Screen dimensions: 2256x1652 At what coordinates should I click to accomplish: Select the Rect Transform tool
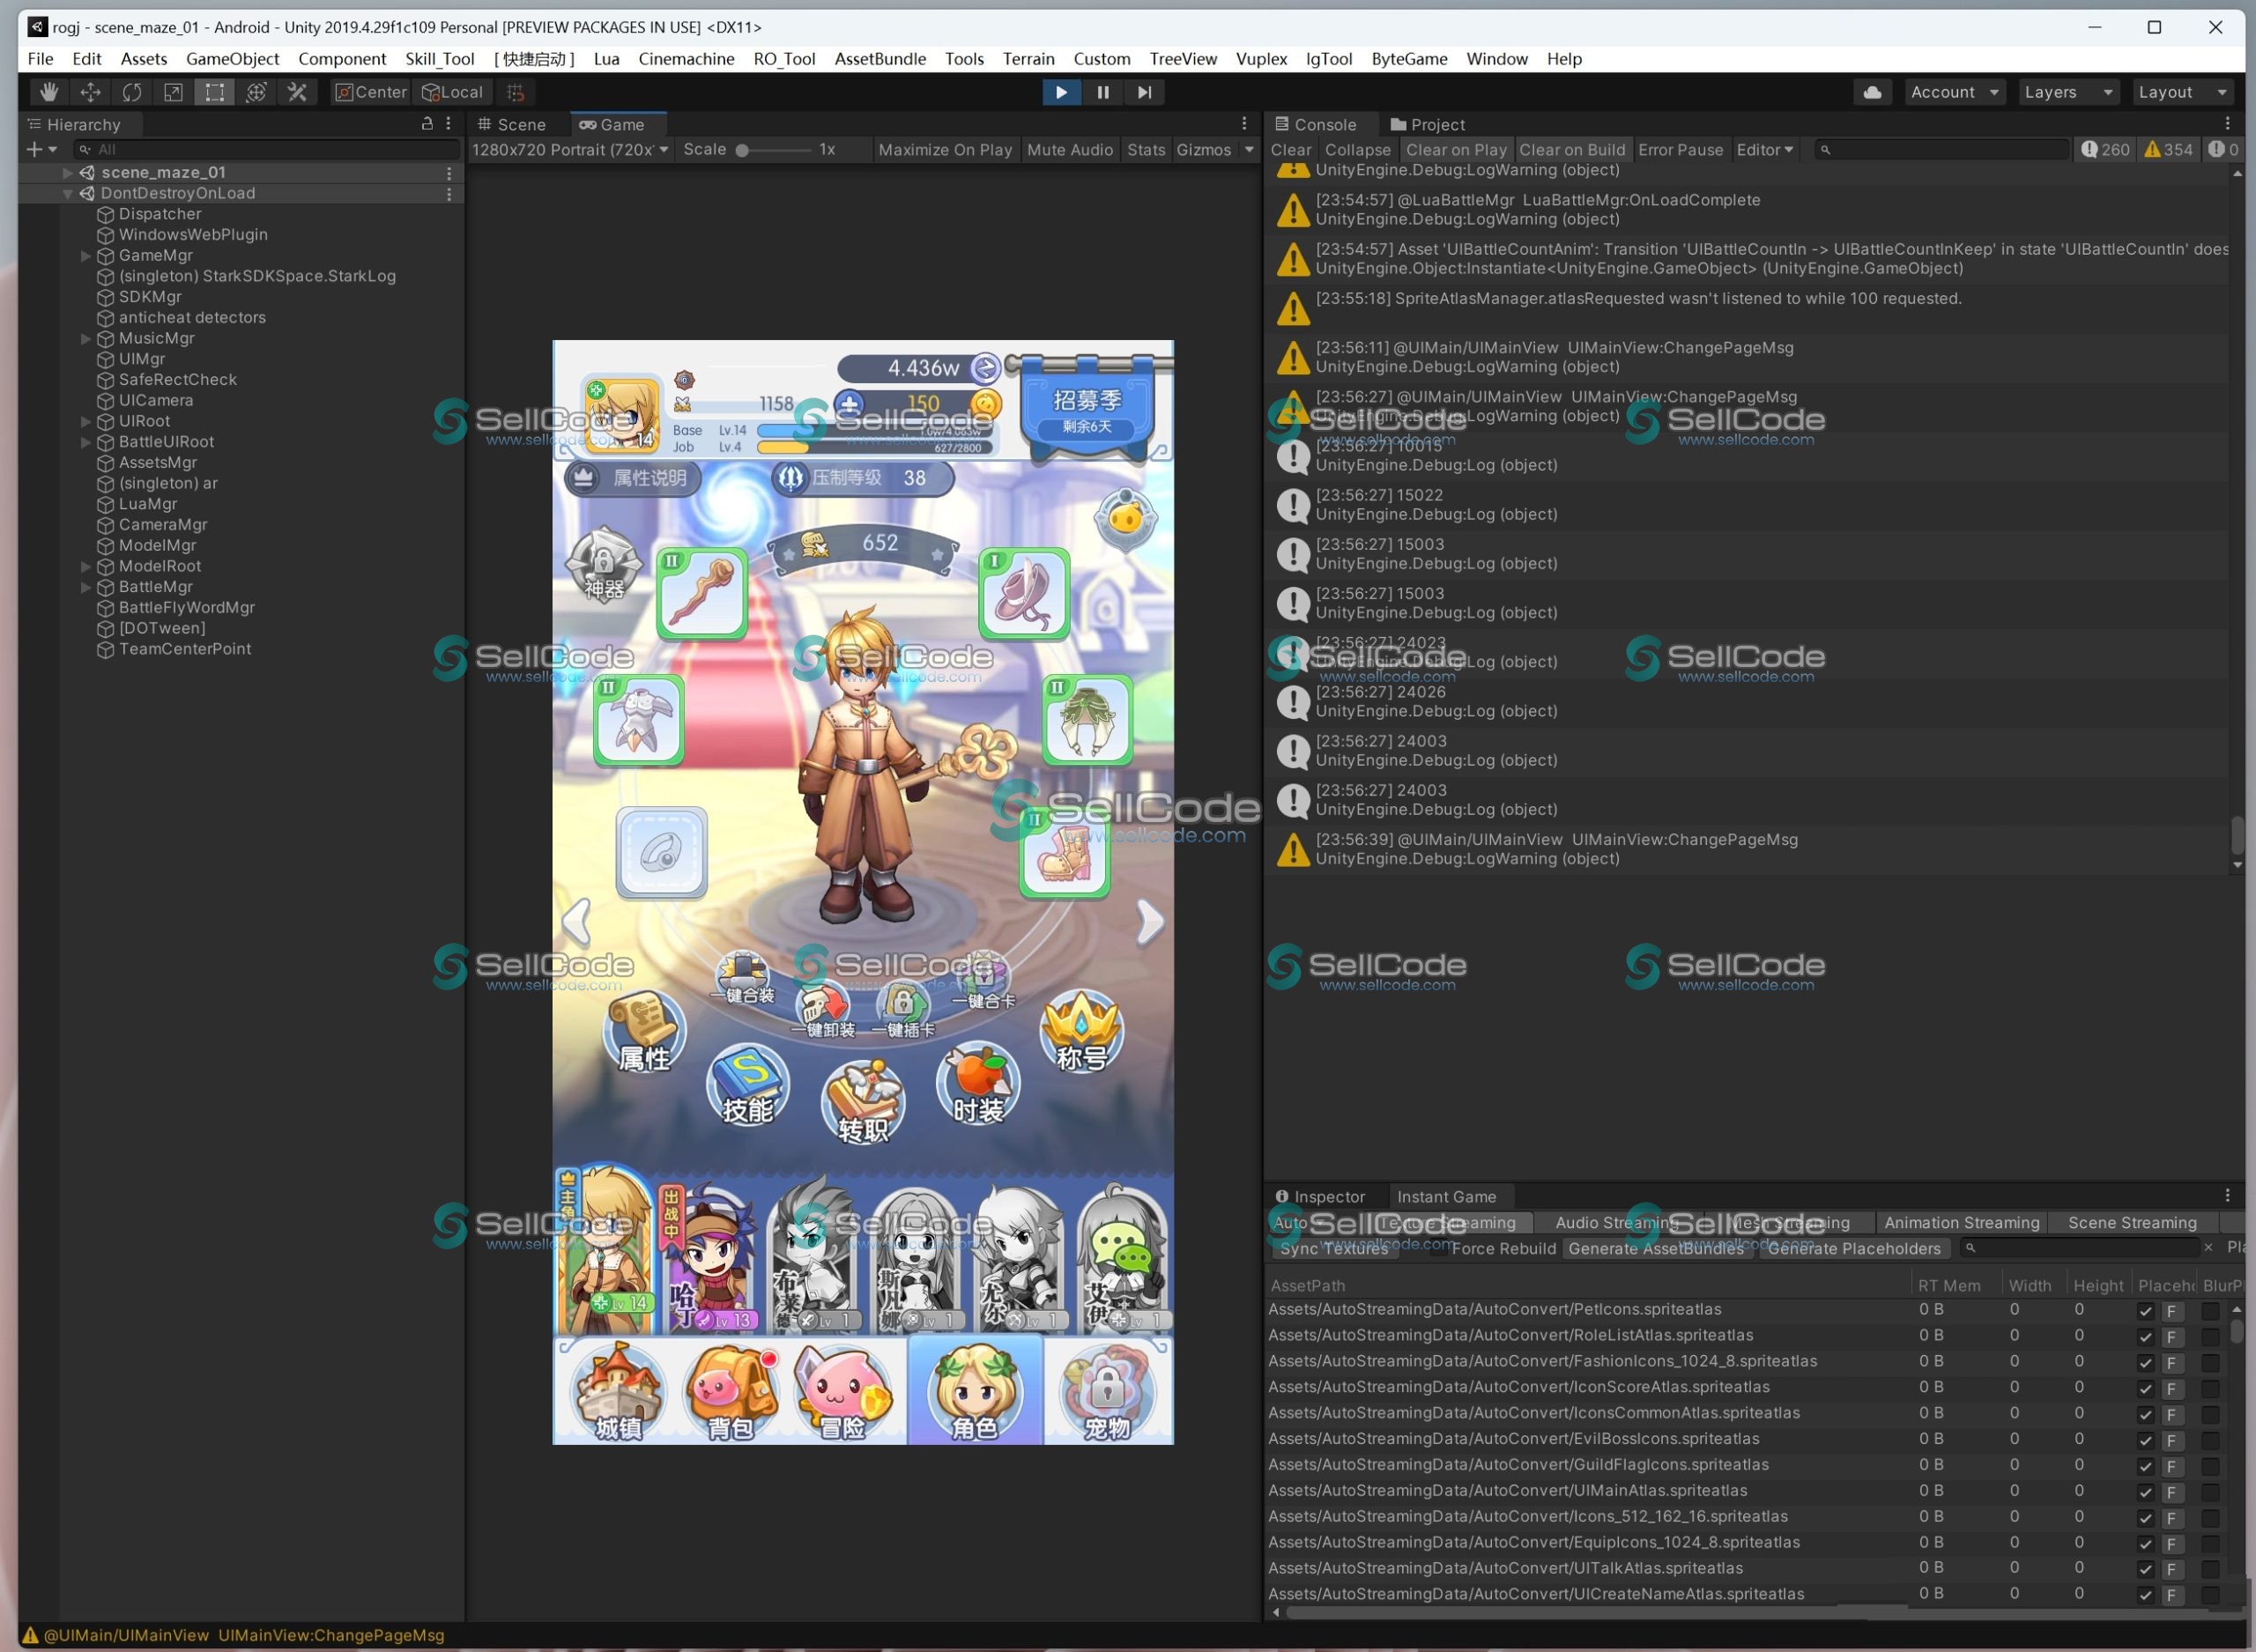point(214,92)
